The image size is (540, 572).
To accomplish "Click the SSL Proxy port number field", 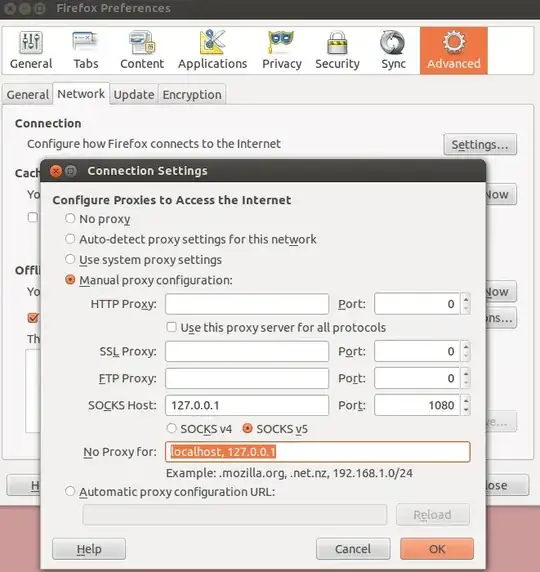I will [417, 351].
